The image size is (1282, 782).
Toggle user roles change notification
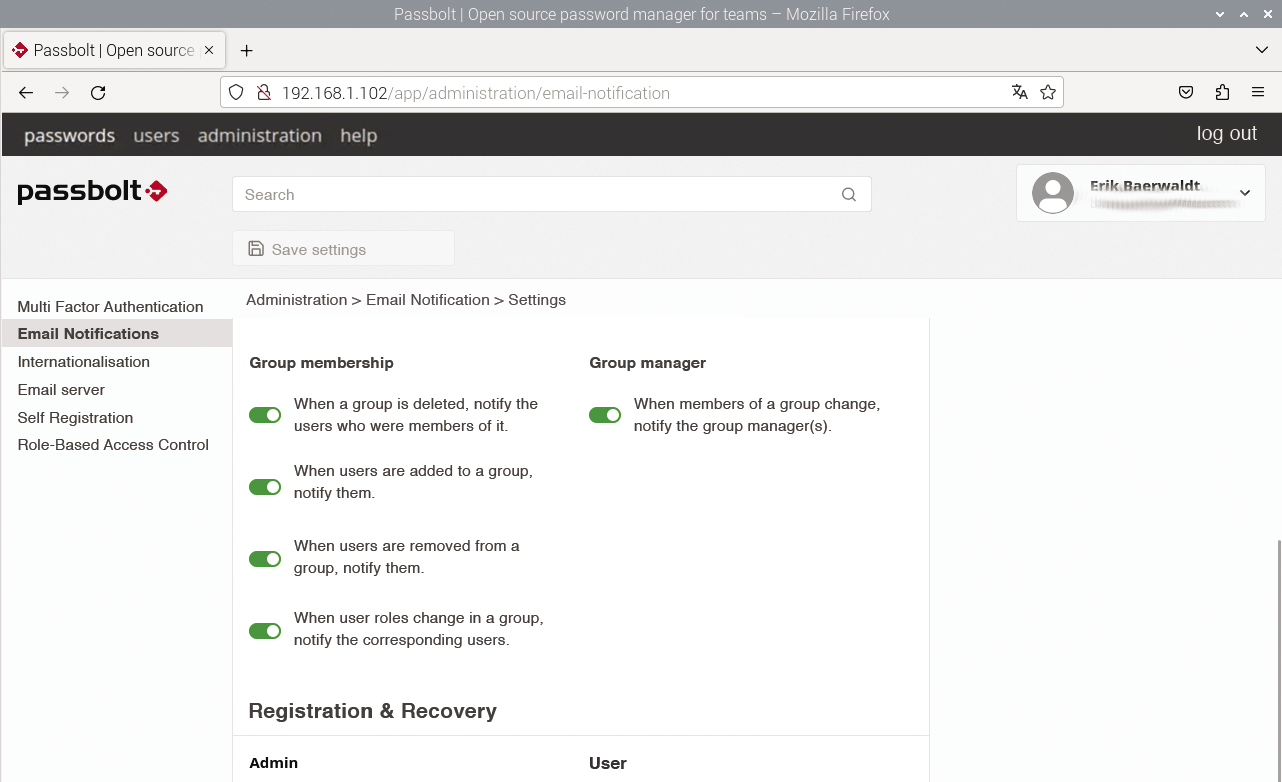[265, 631]
